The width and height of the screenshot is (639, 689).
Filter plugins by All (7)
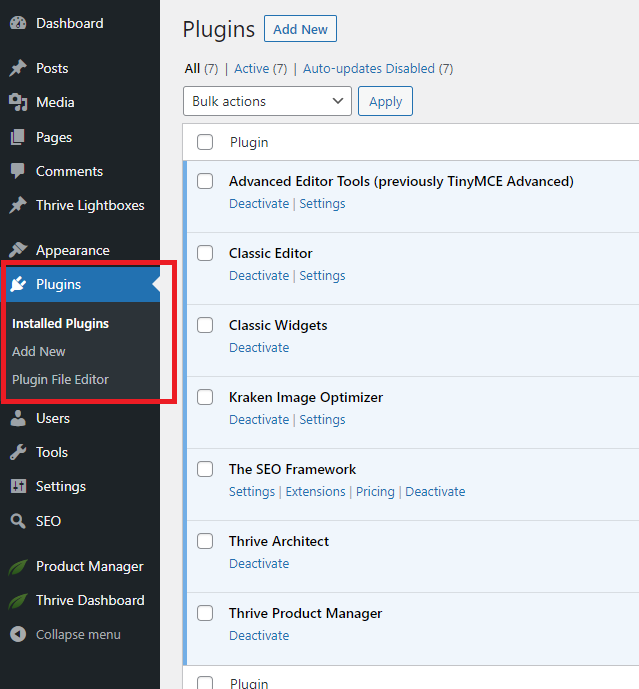pyautogui.click(x=201, y=69)
